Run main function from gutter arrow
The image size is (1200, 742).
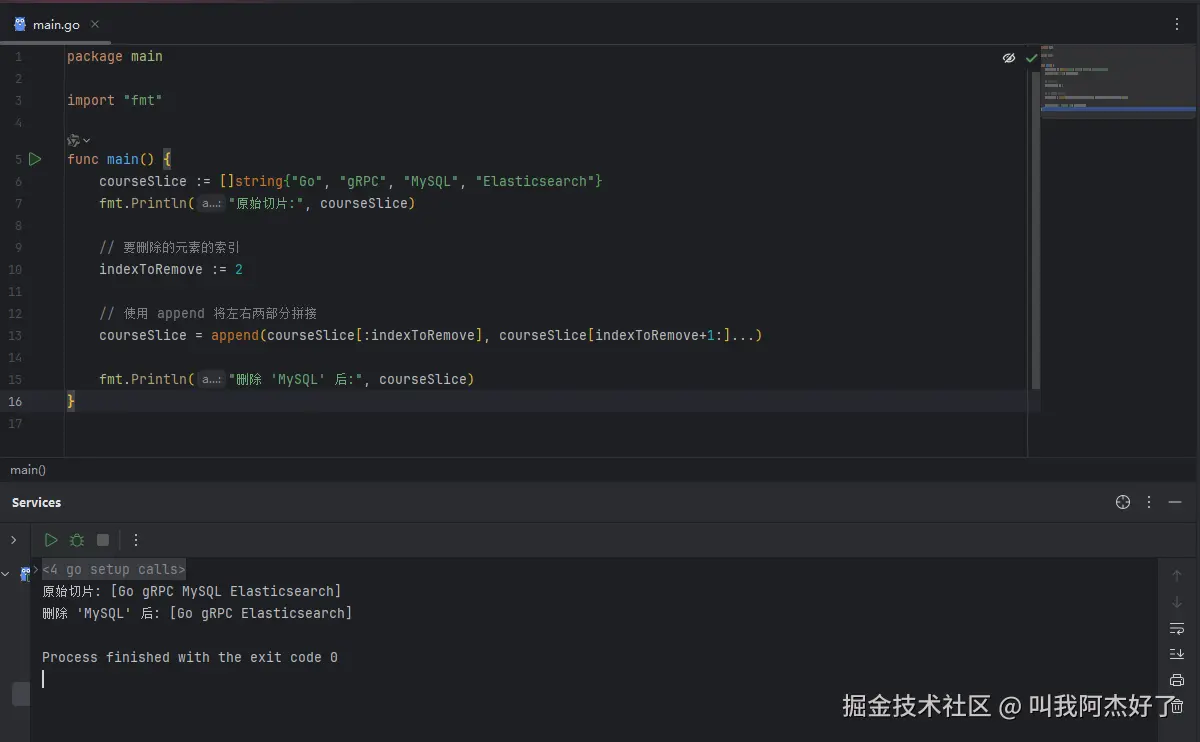pyautogui.click(x=35, y=159)
